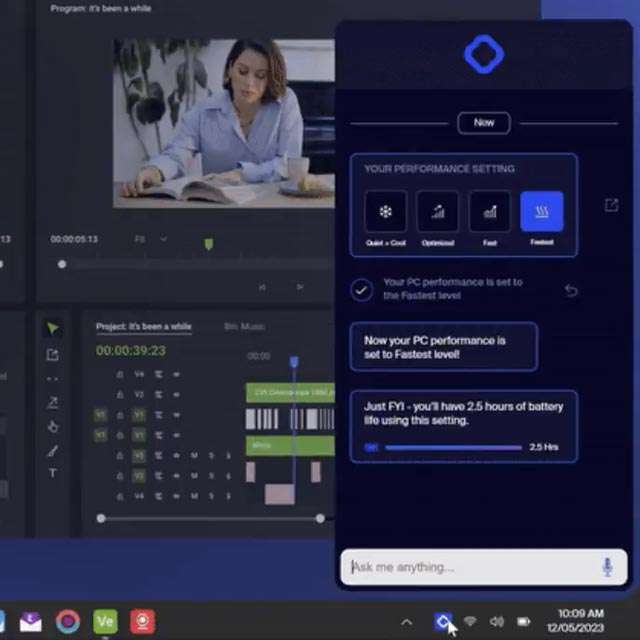
Task: Play the program monitor video
Action: pos(300,287)
